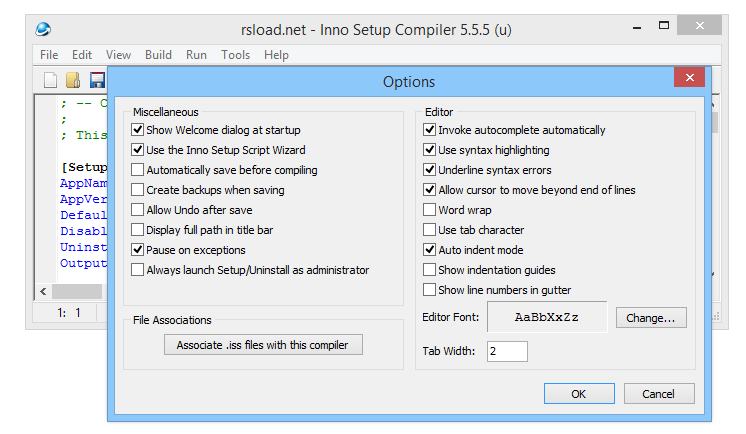Enable Use tab character
746x434 pixels.
click(x=430, y=230)
